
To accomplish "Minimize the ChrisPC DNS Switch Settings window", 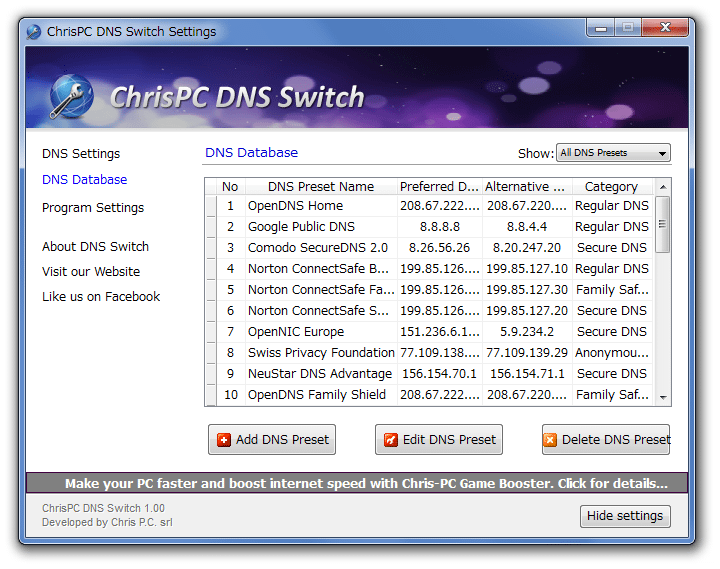I will pyautogui.click(x=601, y=28).
